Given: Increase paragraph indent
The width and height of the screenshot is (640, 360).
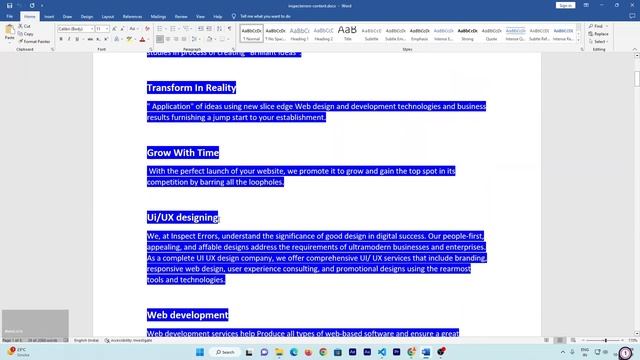Looking at the screenshot, I should point(209,29).
